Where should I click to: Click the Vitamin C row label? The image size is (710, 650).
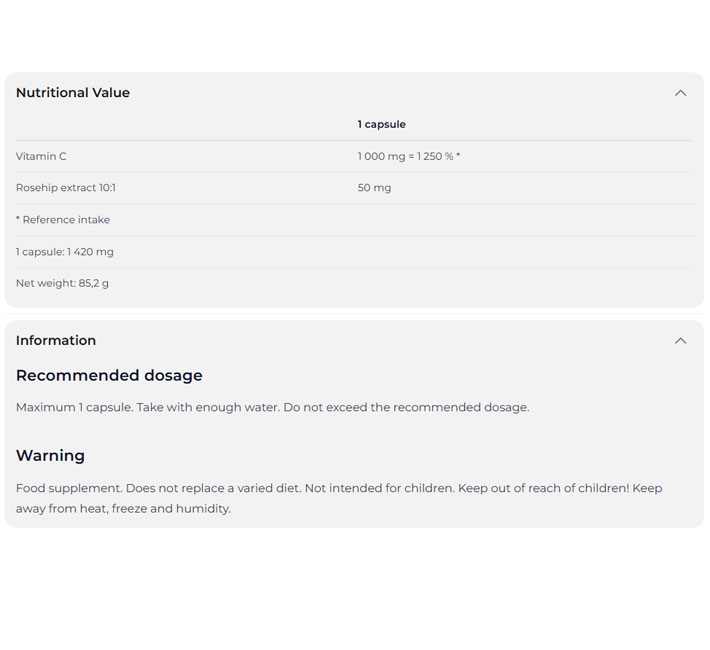coord(41,157)
